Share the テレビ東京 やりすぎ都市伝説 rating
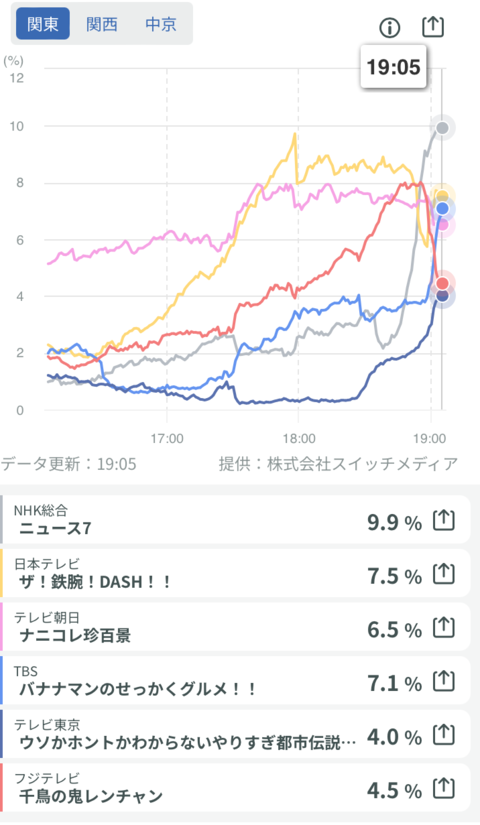 pos(443,736)
